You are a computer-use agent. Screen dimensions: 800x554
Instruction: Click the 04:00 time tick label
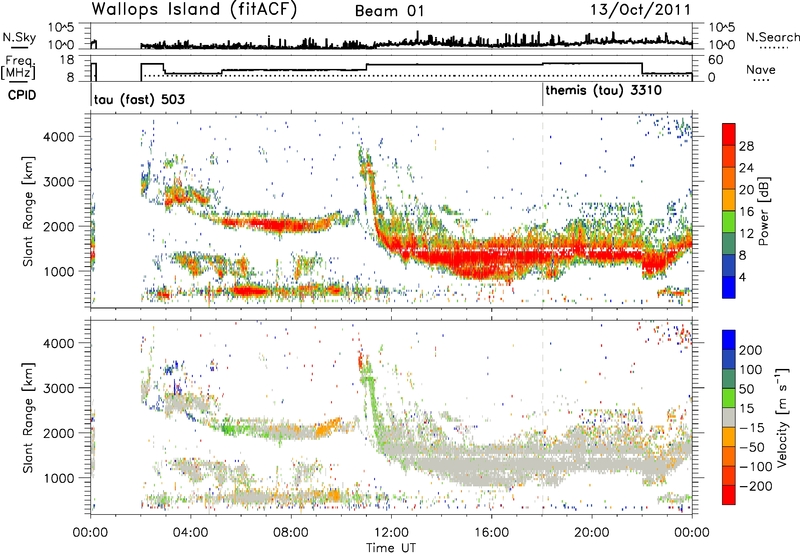tap(190, 533)
